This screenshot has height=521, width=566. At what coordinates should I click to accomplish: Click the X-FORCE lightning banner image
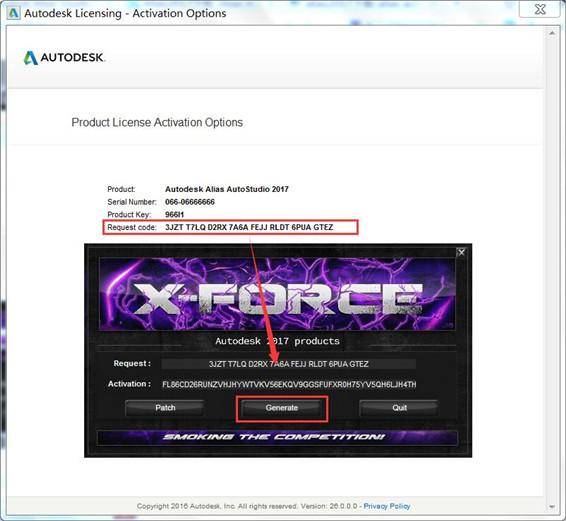pos(277,294)
